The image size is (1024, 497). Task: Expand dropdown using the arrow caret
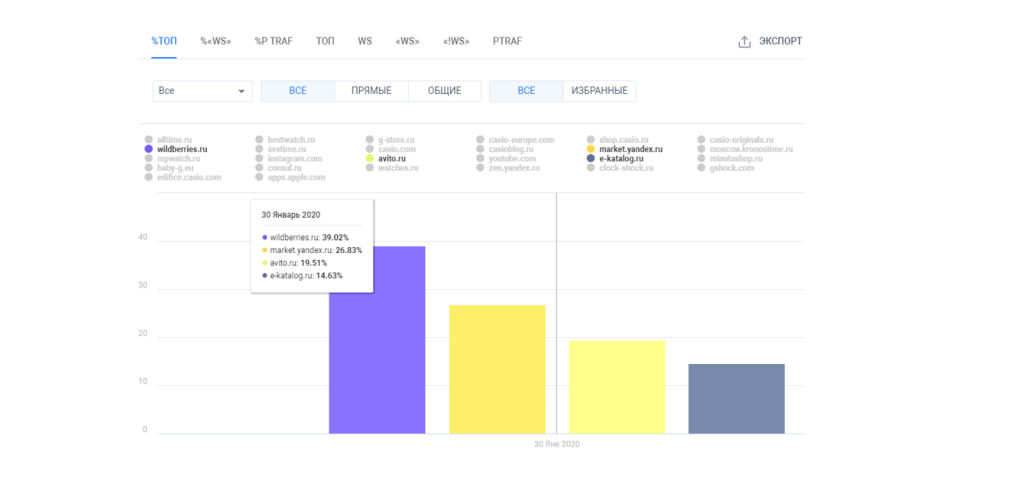tap(242, 91)
